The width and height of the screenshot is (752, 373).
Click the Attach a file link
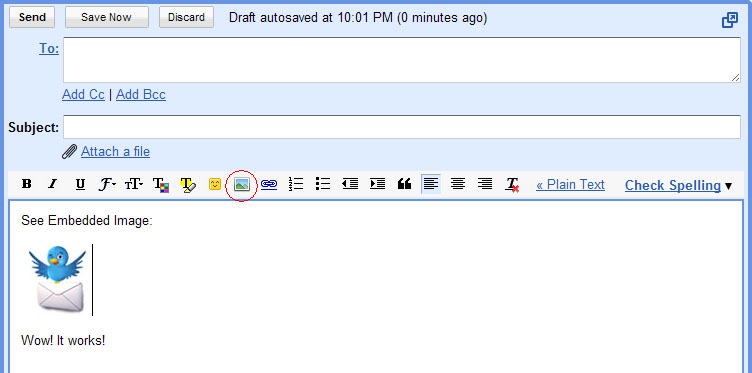[x=115, y=152]
